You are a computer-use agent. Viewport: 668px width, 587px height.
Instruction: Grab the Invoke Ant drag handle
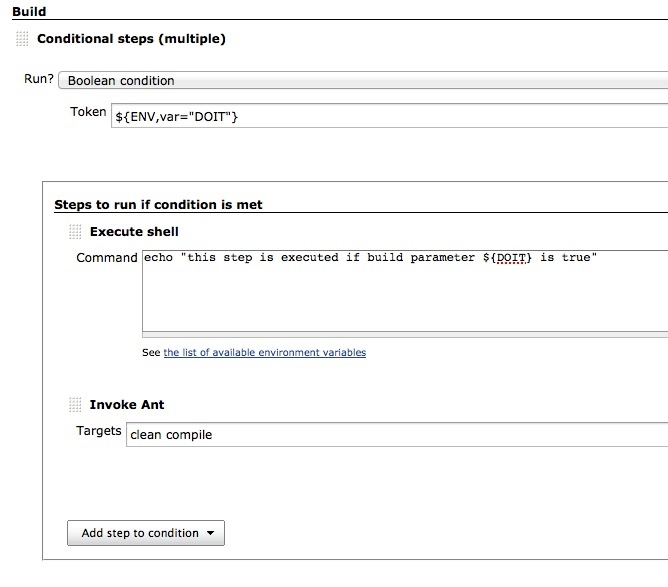75,405
